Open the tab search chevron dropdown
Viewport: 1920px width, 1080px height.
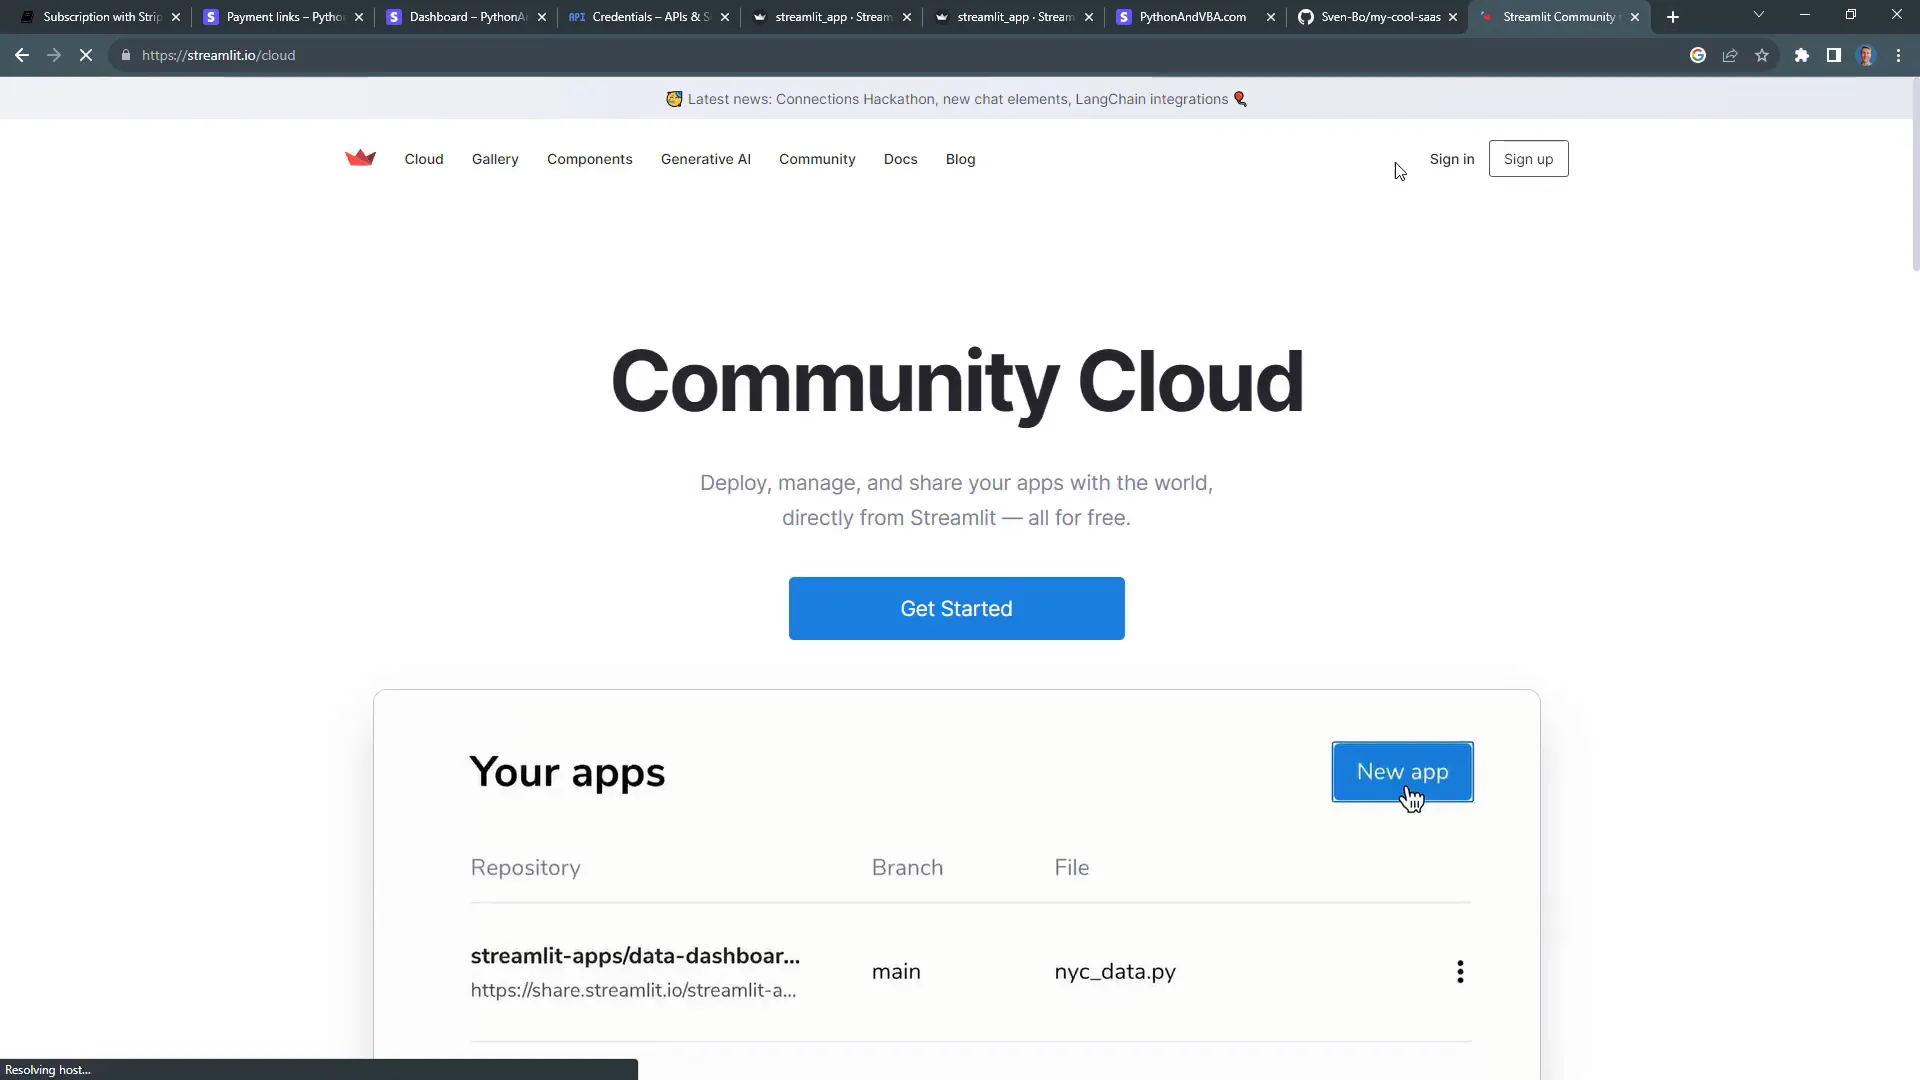tap(1759, 15)
